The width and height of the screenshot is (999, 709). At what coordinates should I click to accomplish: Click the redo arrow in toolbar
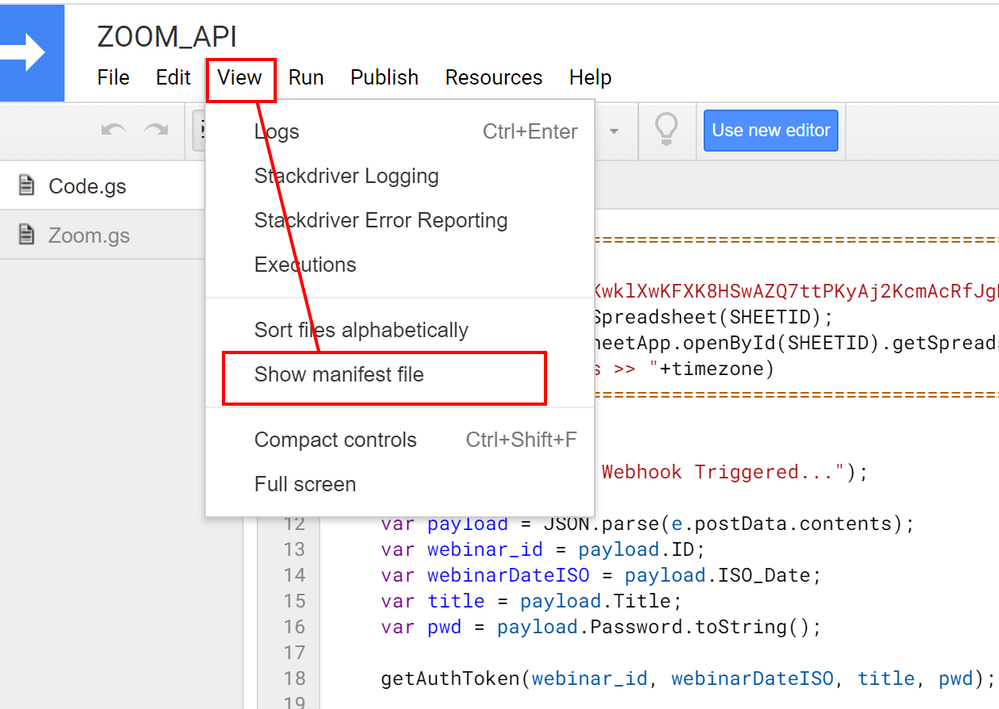coord(156,131)
